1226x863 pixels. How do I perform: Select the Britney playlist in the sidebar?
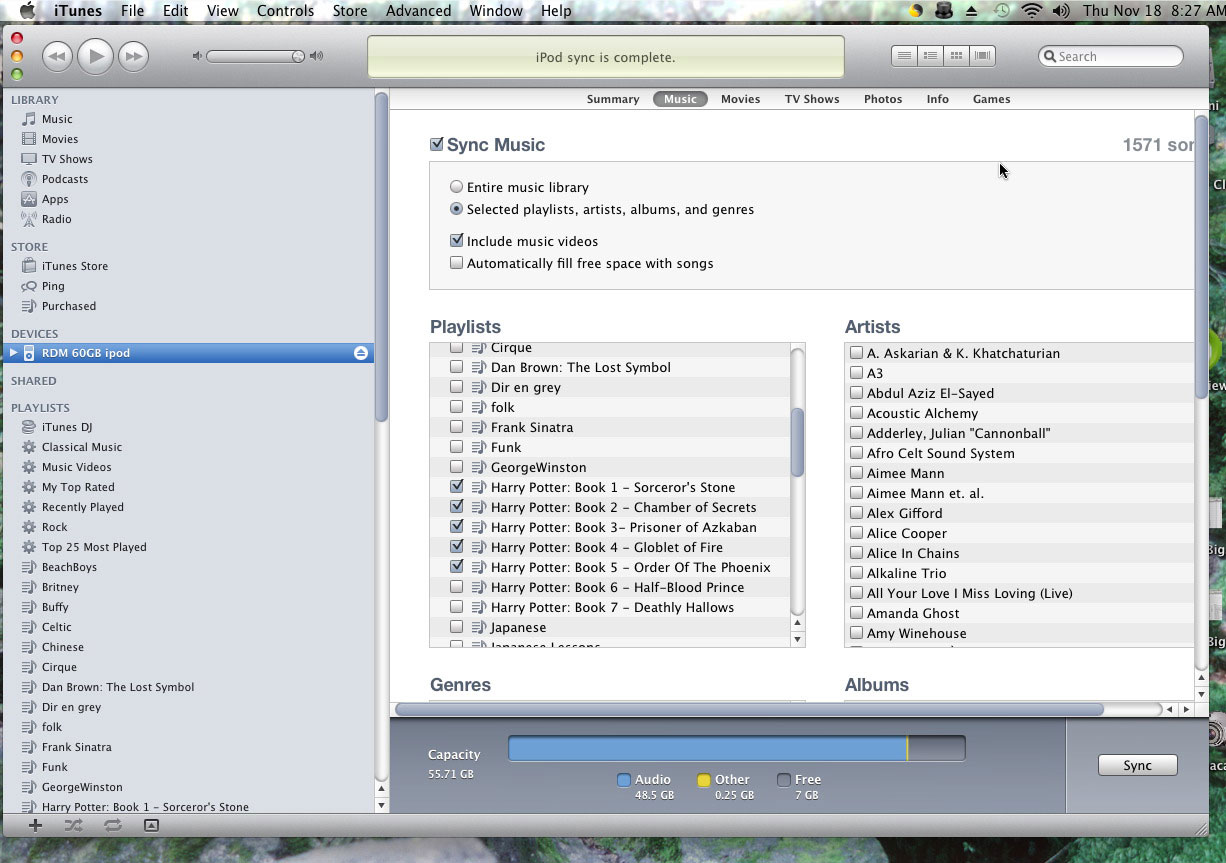60,587
